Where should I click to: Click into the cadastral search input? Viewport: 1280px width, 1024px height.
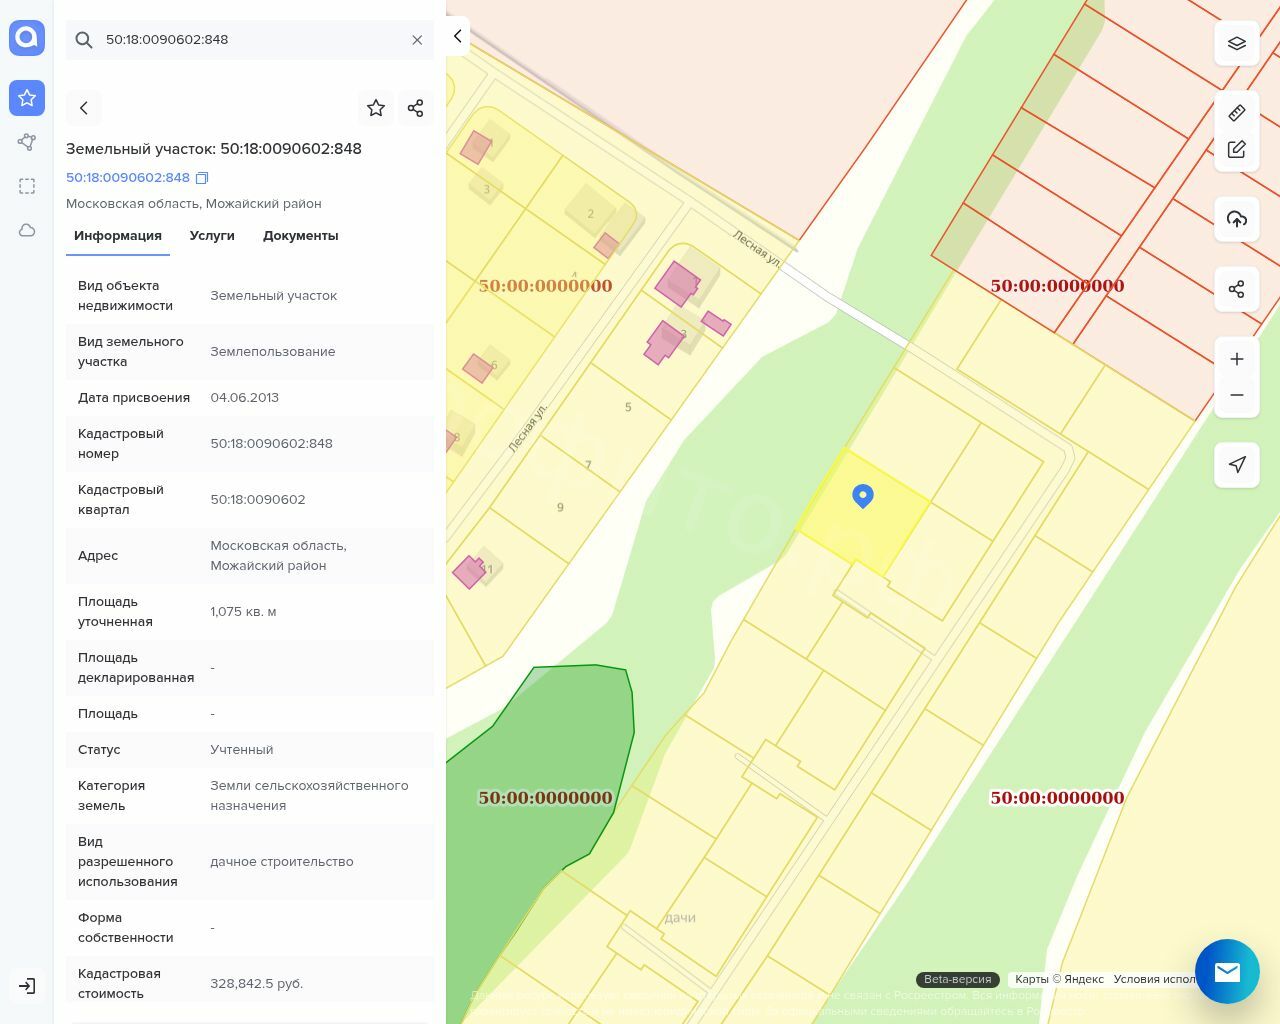tap(250, 40)
